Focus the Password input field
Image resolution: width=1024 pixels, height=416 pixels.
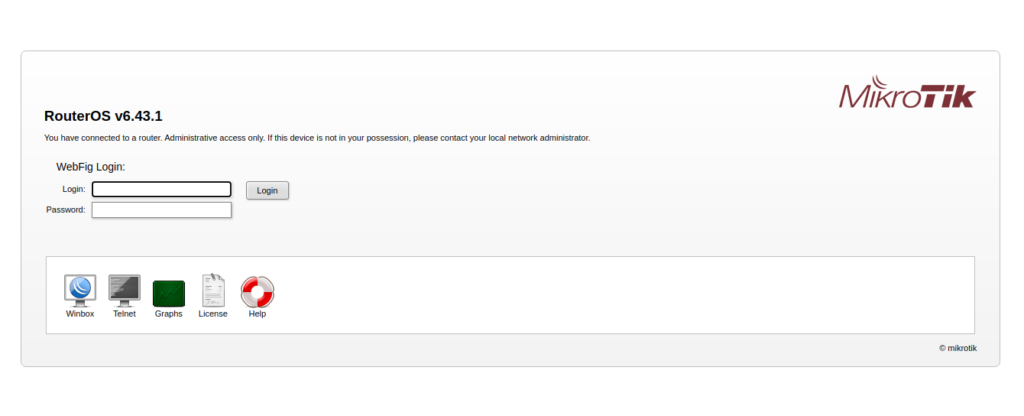tap(161, 210)
